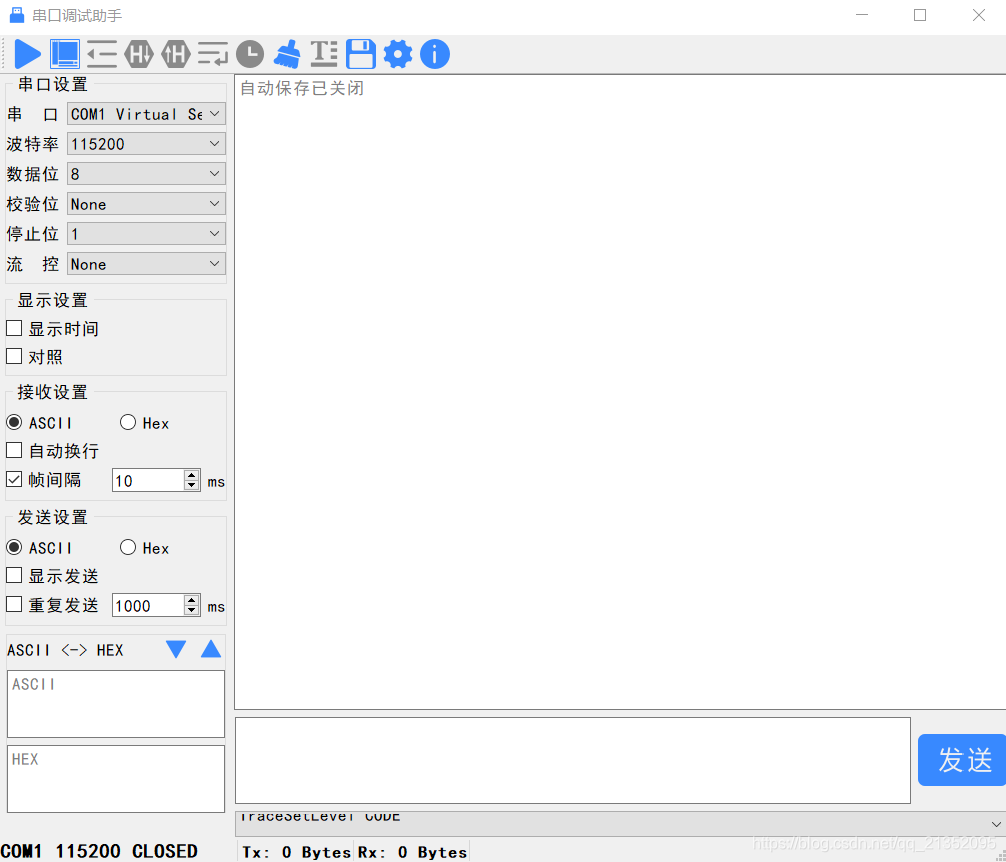Click the COM1 115200 CLOSED status text
Viewport: 1006px width, 862px height.
point(99,851)
